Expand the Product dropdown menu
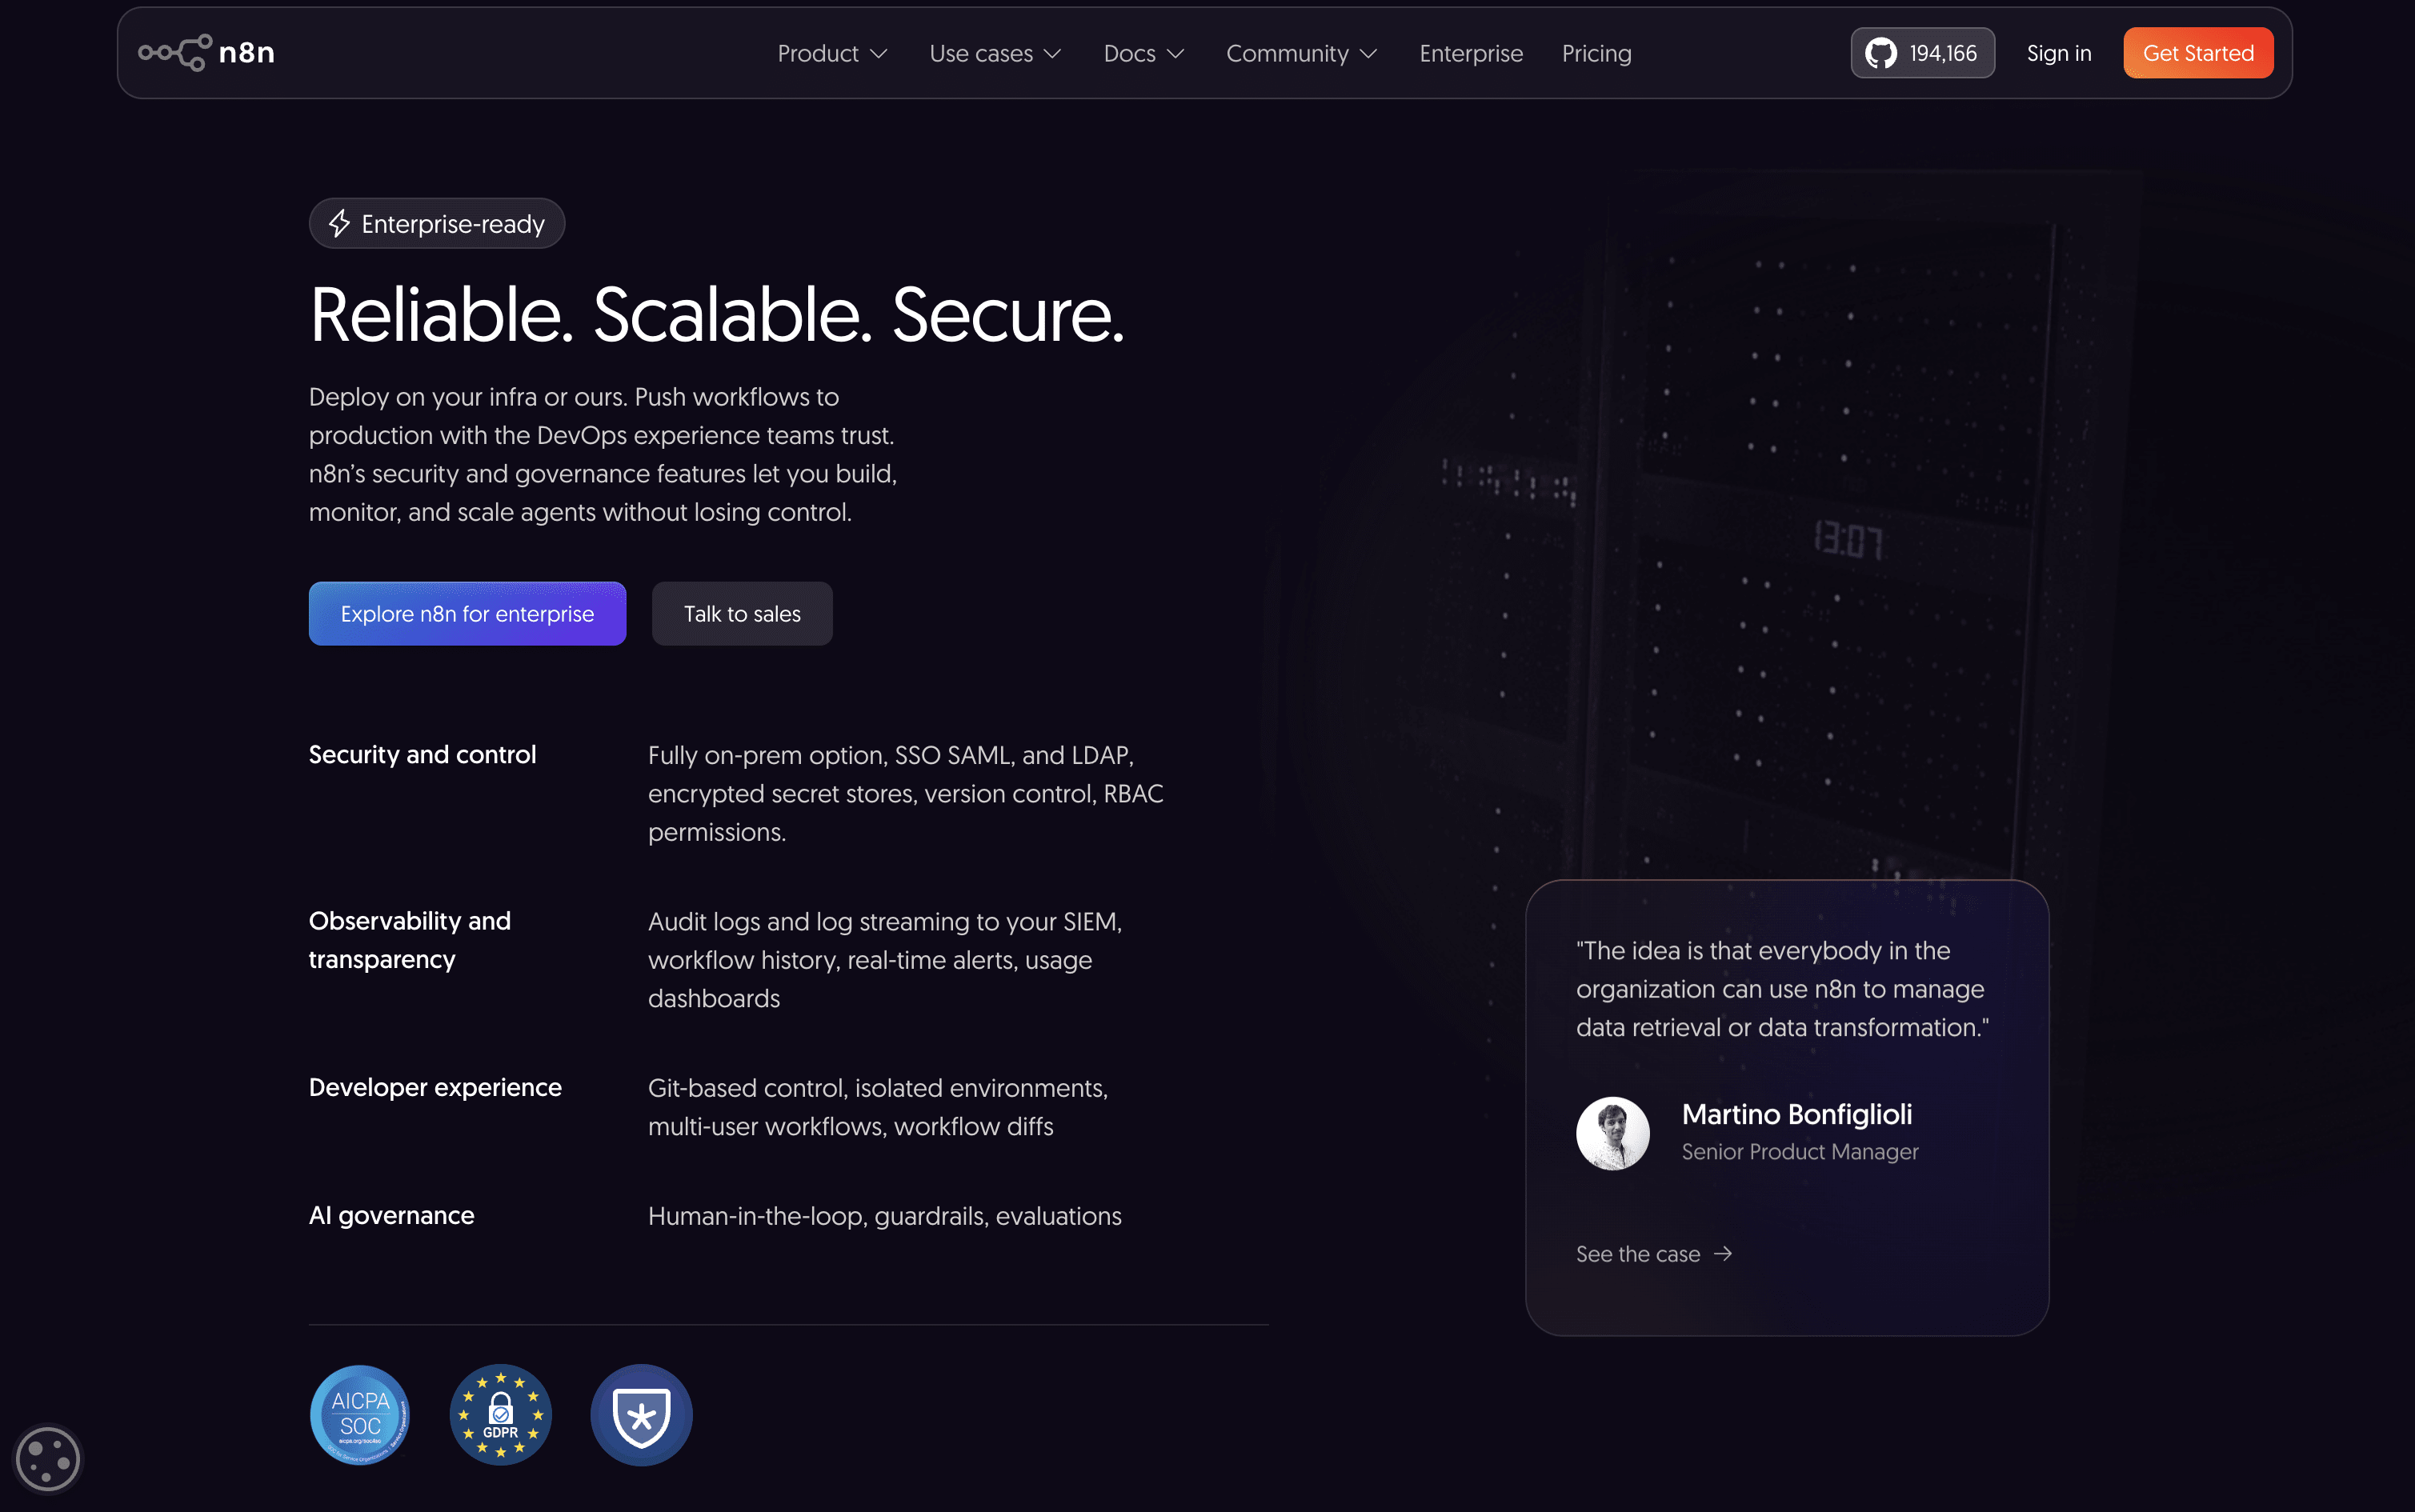 [832, 53]
